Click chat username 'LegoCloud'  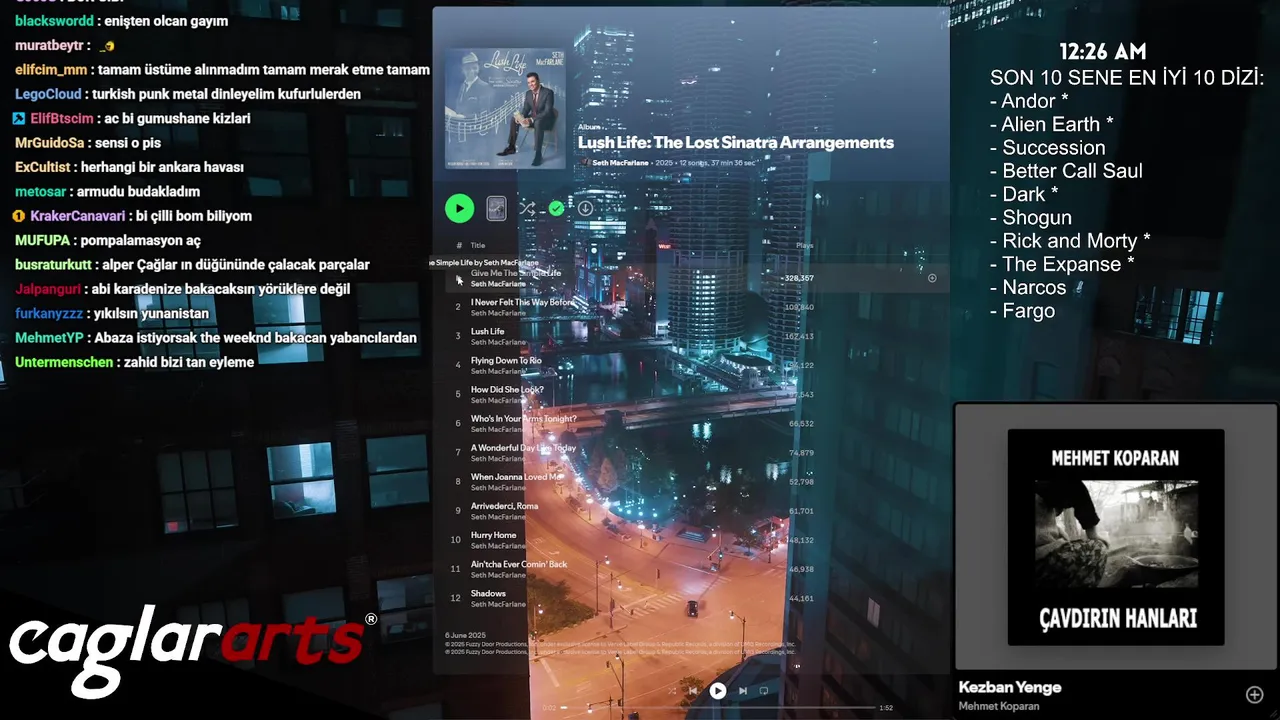[48, 94]
